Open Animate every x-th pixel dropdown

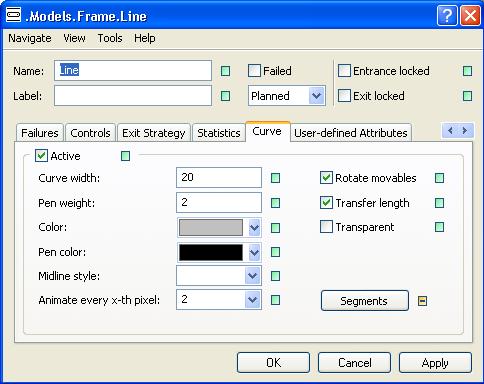coord(252,300)
